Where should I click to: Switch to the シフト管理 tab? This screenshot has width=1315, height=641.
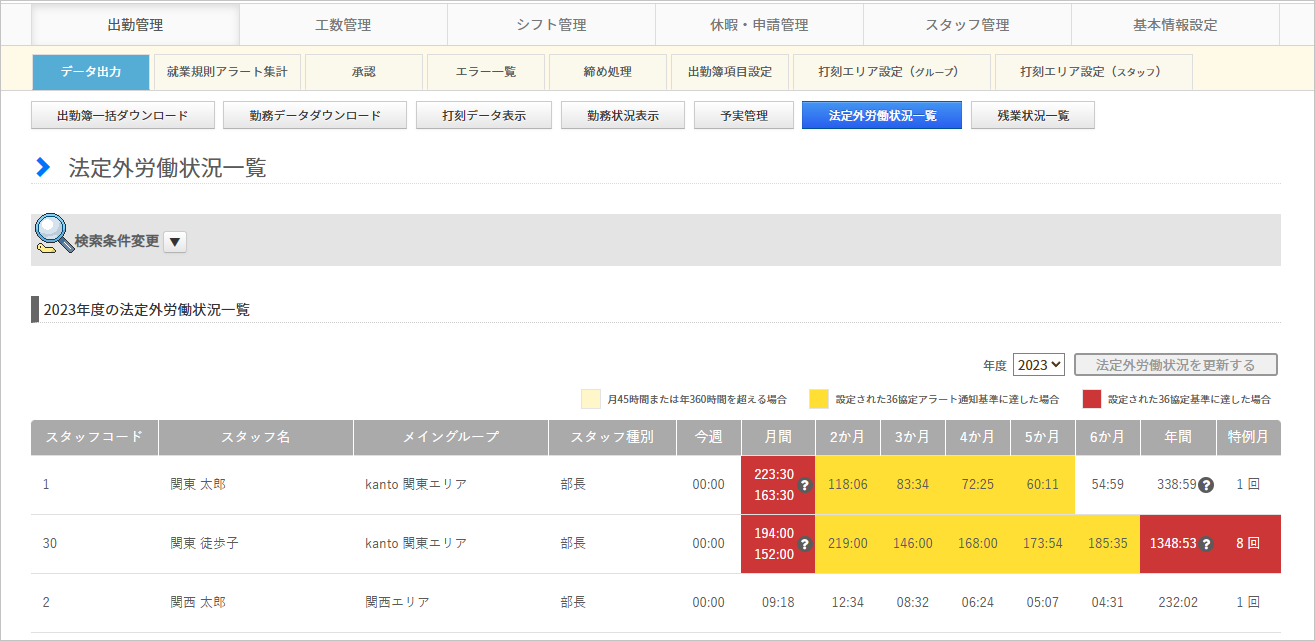coord(551,25)
